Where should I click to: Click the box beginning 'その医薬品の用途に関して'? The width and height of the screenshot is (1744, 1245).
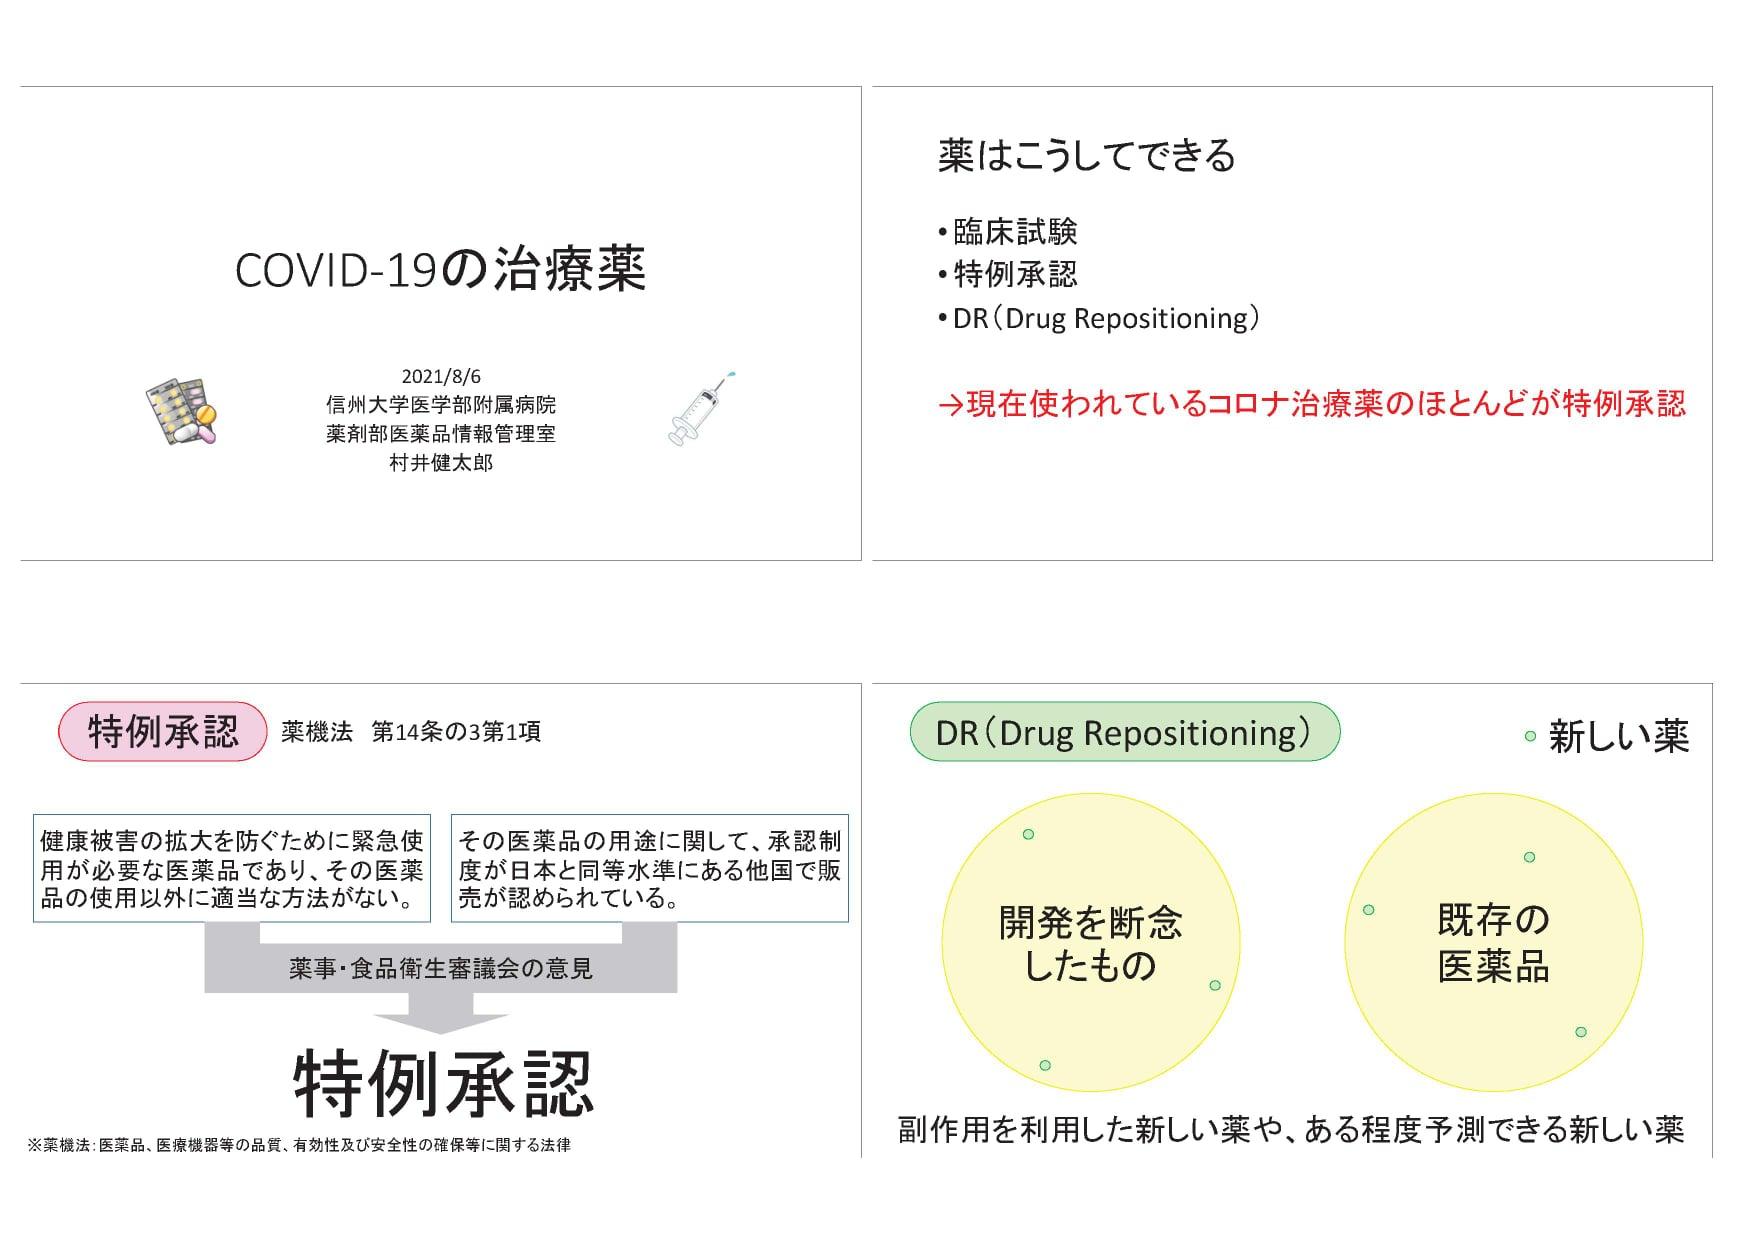tap(650, 868)
